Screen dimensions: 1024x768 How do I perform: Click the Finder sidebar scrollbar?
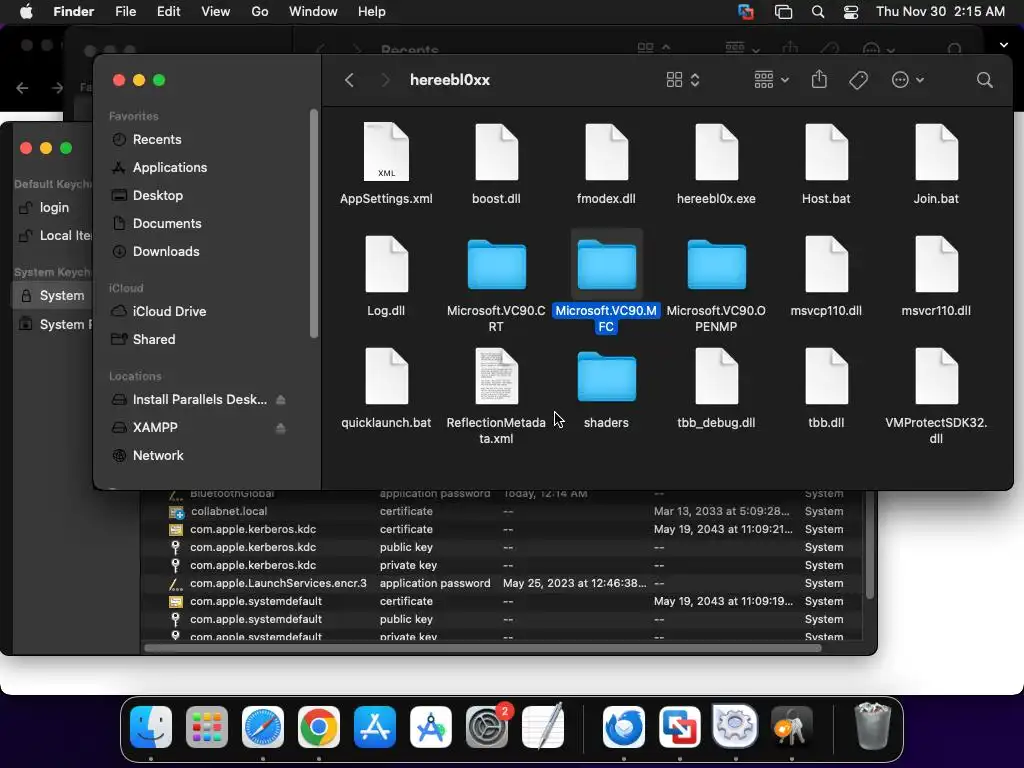click(x=313, y=223)
